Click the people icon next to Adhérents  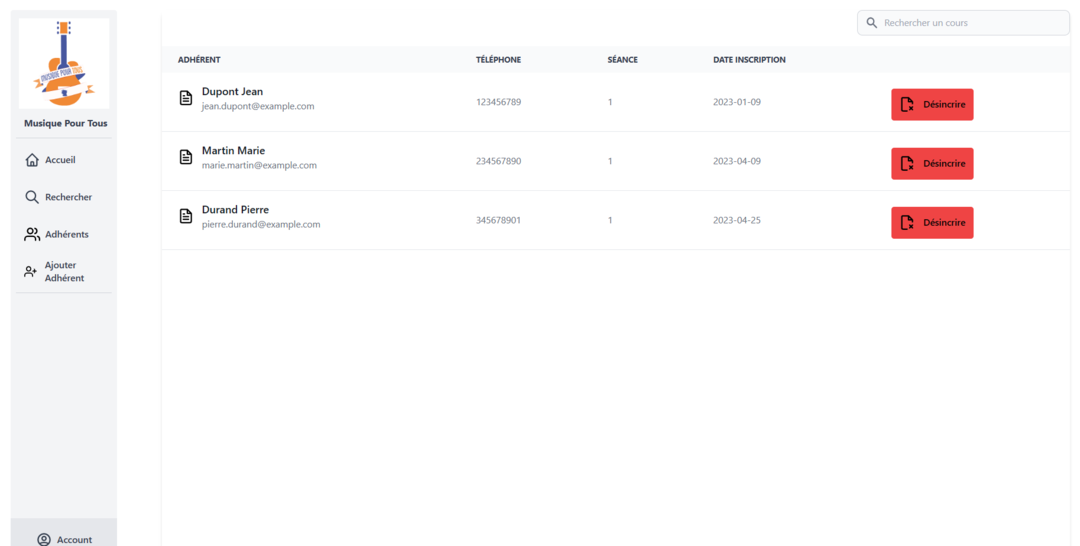pyautogui.click(x=32, y=234)
